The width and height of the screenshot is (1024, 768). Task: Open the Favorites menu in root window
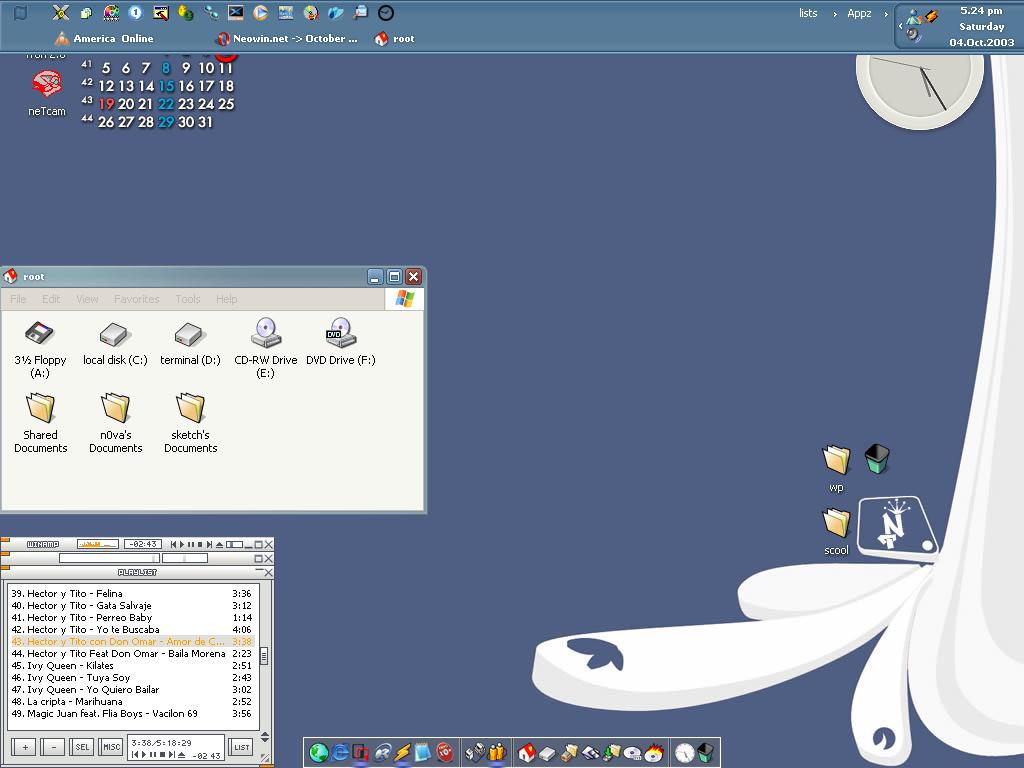coord(136,299)
